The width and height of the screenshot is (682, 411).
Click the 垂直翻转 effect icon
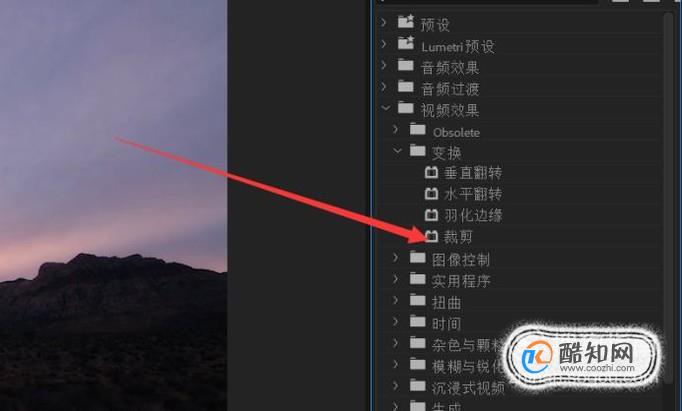[x=431, y=173]
